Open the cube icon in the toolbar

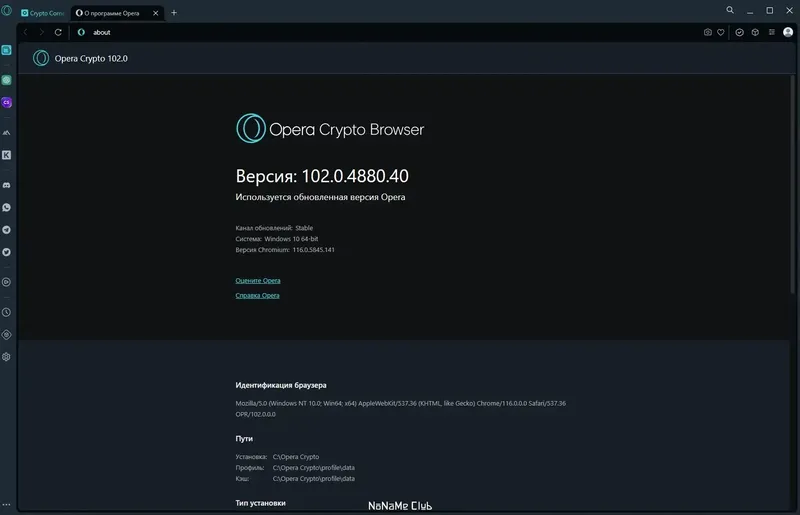755,32
